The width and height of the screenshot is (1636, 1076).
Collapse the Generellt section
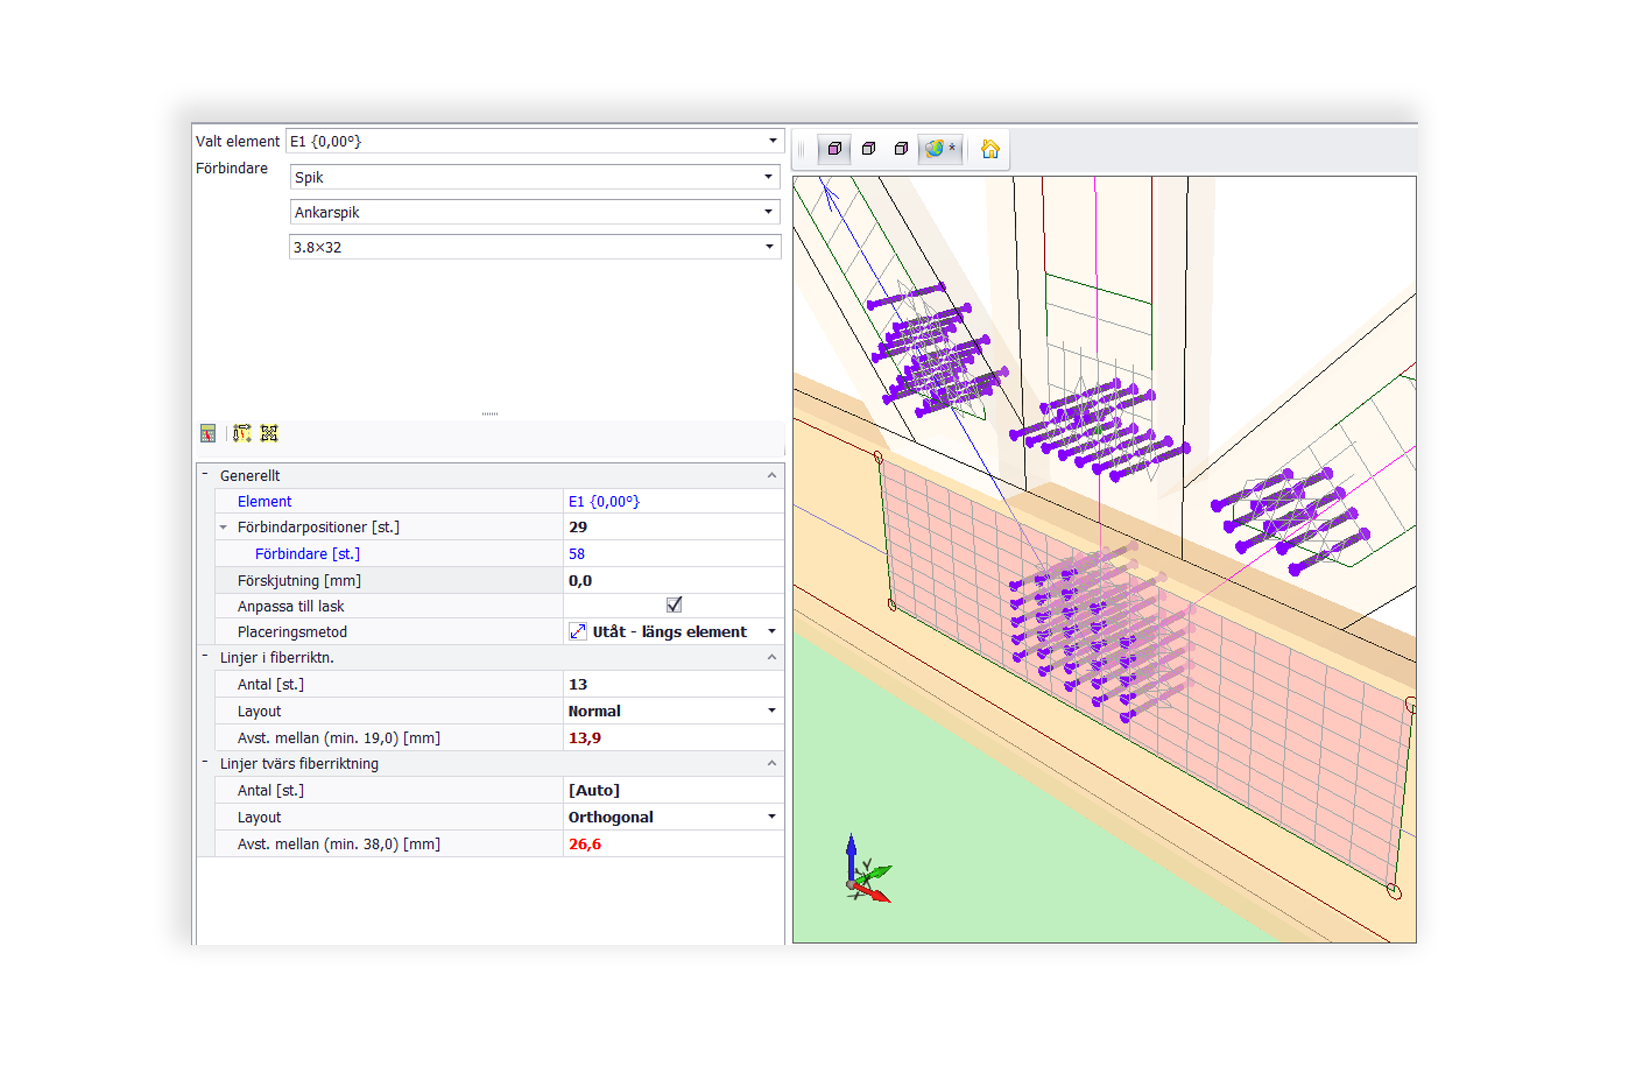click(x=206, y=475)
